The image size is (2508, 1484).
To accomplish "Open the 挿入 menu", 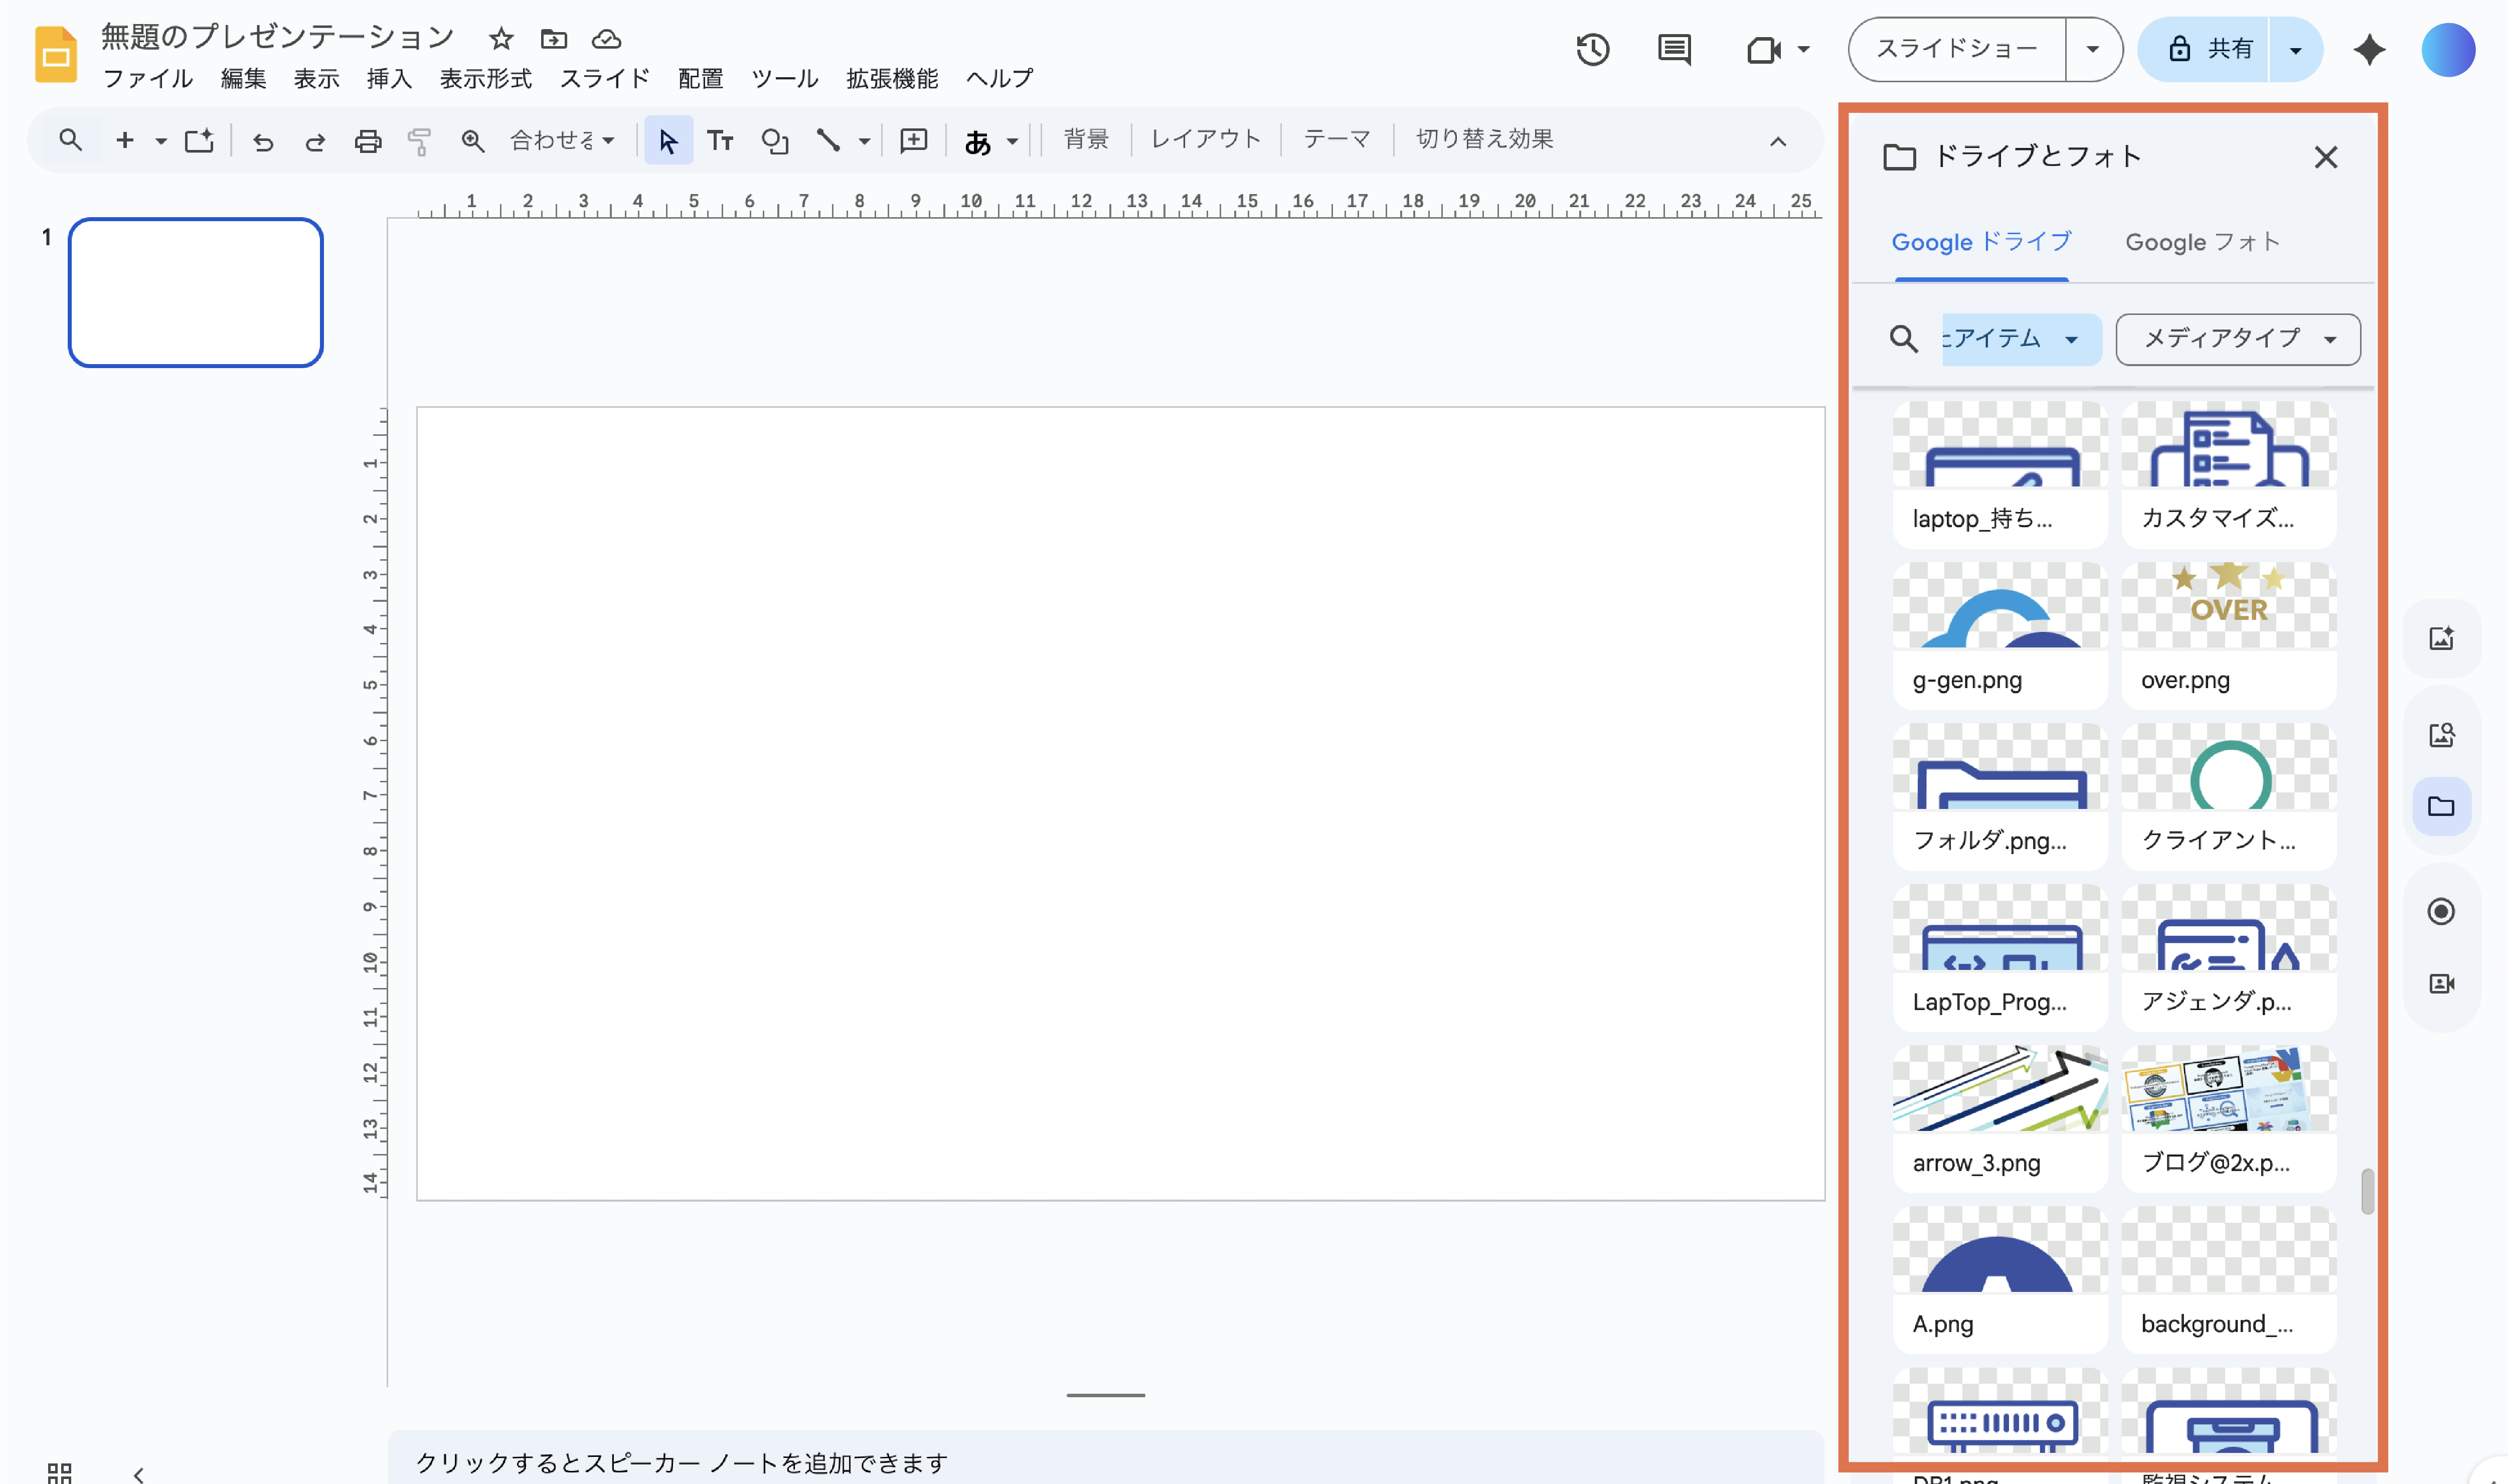I will tap(388, 78).
